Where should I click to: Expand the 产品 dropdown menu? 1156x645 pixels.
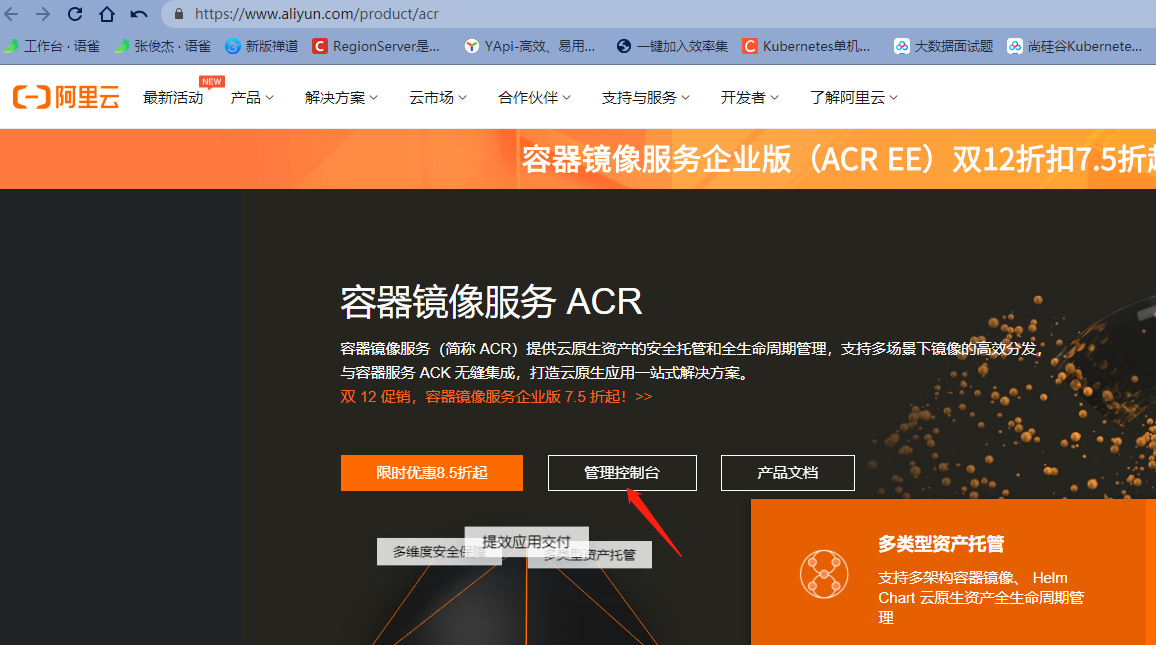coord(252,98)
